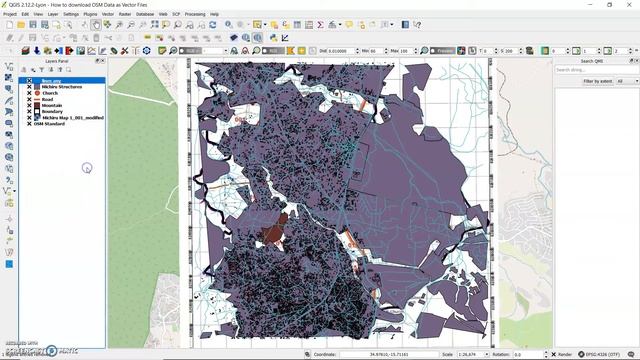Click the Search QMS string input field
Image resolution: width=640 pixels, height=360 pixels.
(596, 70)
